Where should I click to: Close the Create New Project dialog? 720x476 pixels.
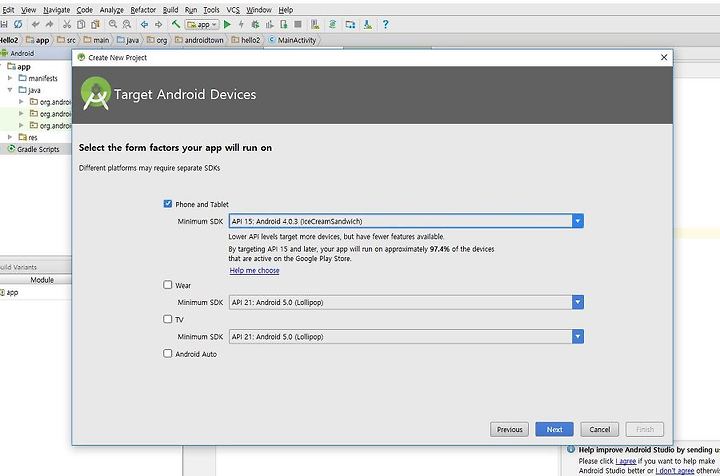(x=664, y=57)
